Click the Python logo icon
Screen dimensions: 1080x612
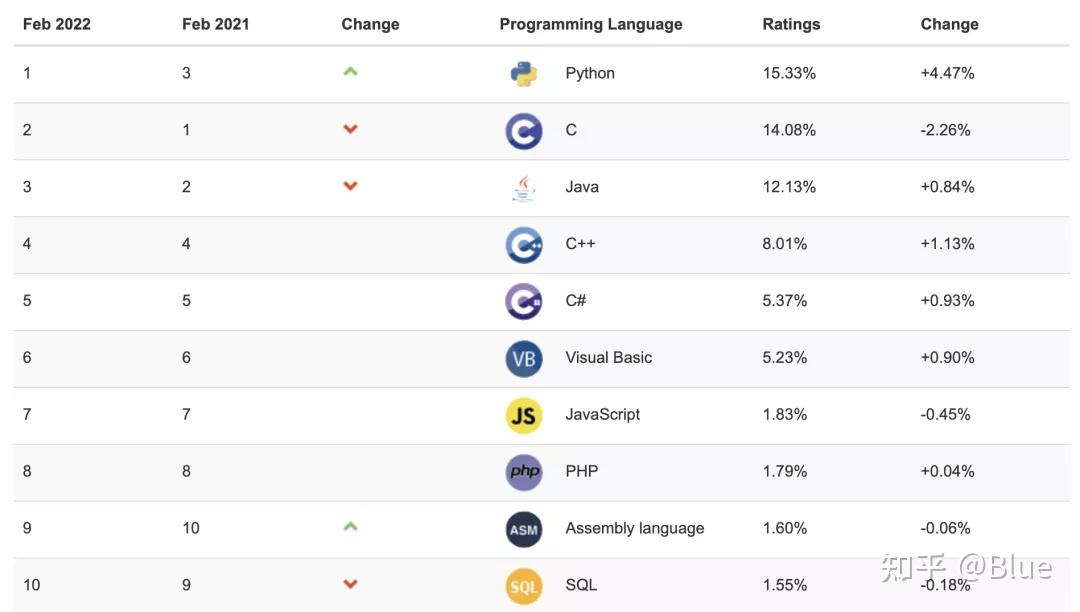[x=523, y=74]
